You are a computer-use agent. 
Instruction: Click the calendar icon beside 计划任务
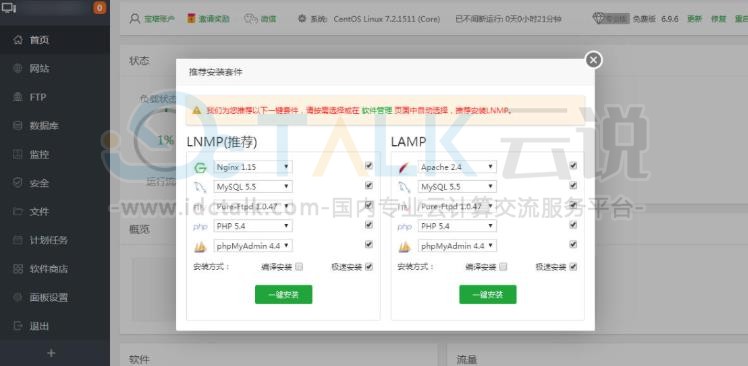coord(18,240)
